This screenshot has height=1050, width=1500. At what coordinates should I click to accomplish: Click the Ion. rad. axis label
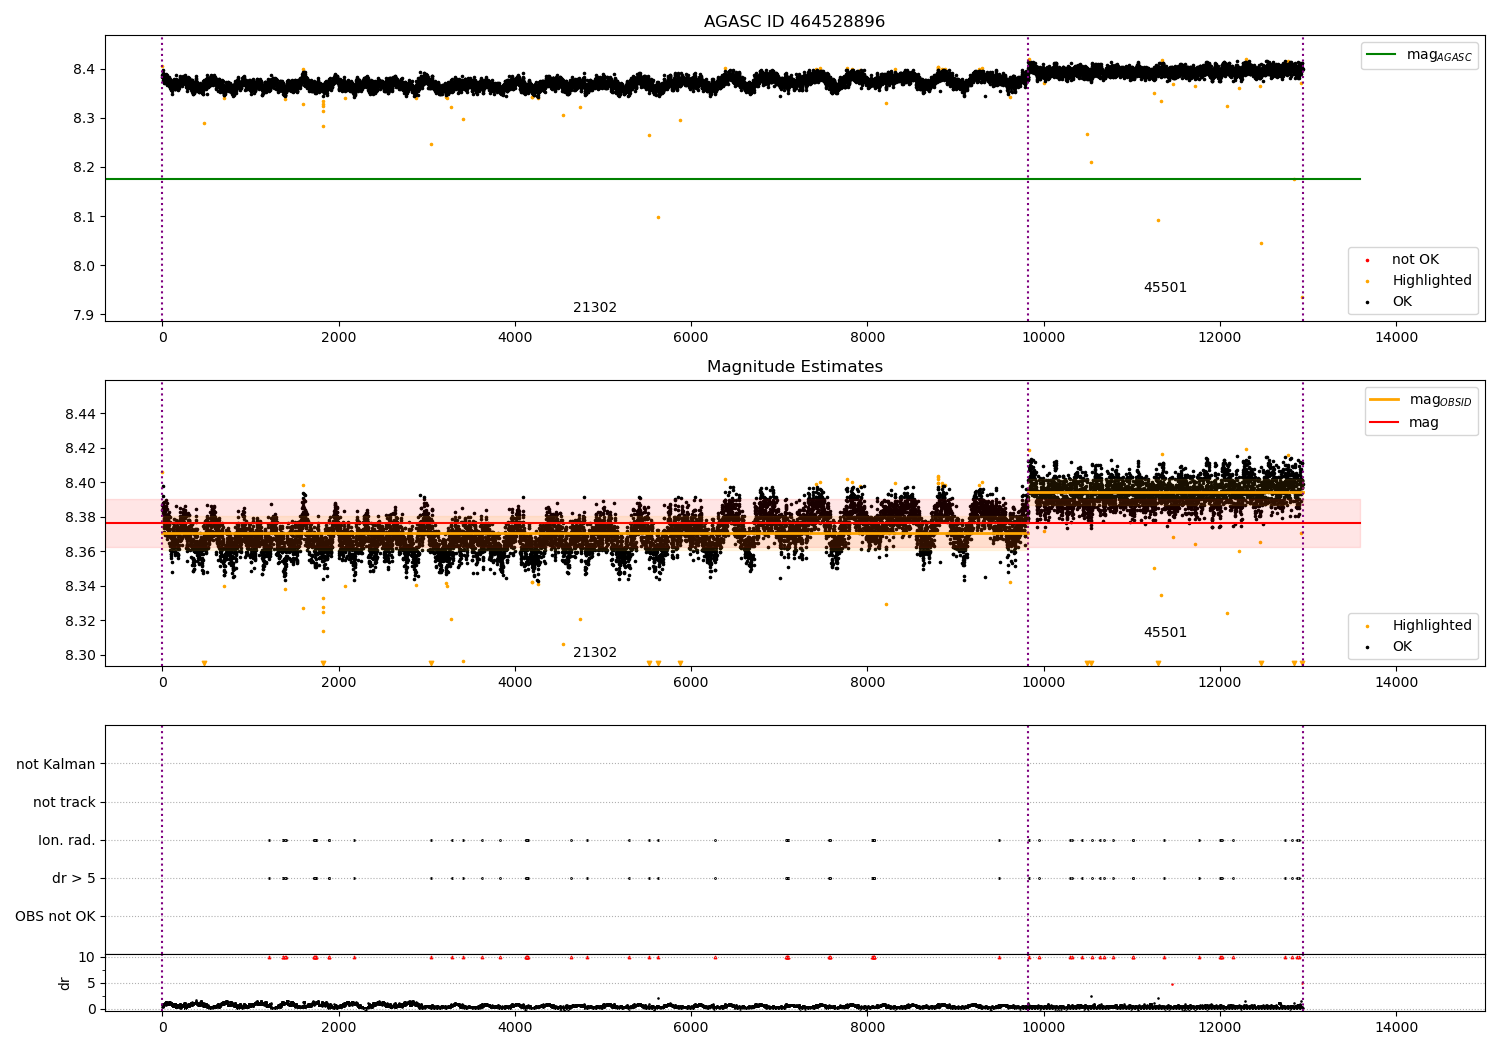tap(67, 840)
